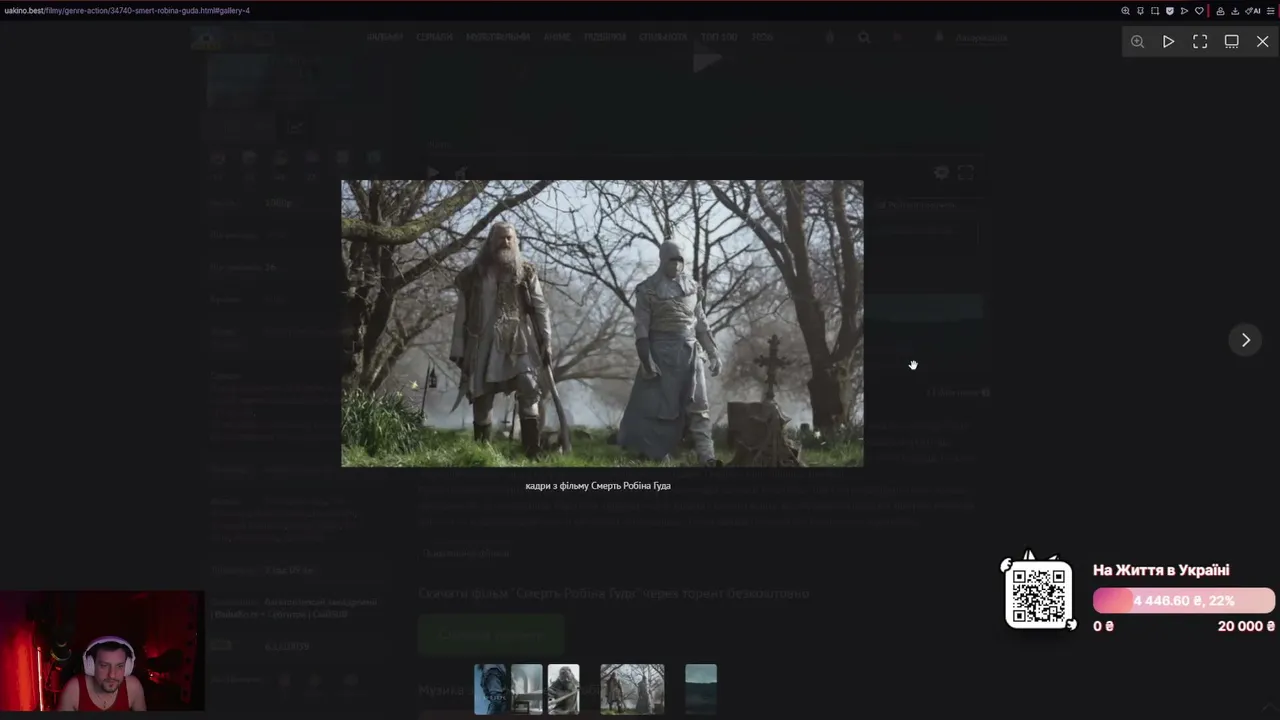Select the blue armored figure thumbnail
The width and height of the screenshot is (1280, 720).
click(490, 689)
